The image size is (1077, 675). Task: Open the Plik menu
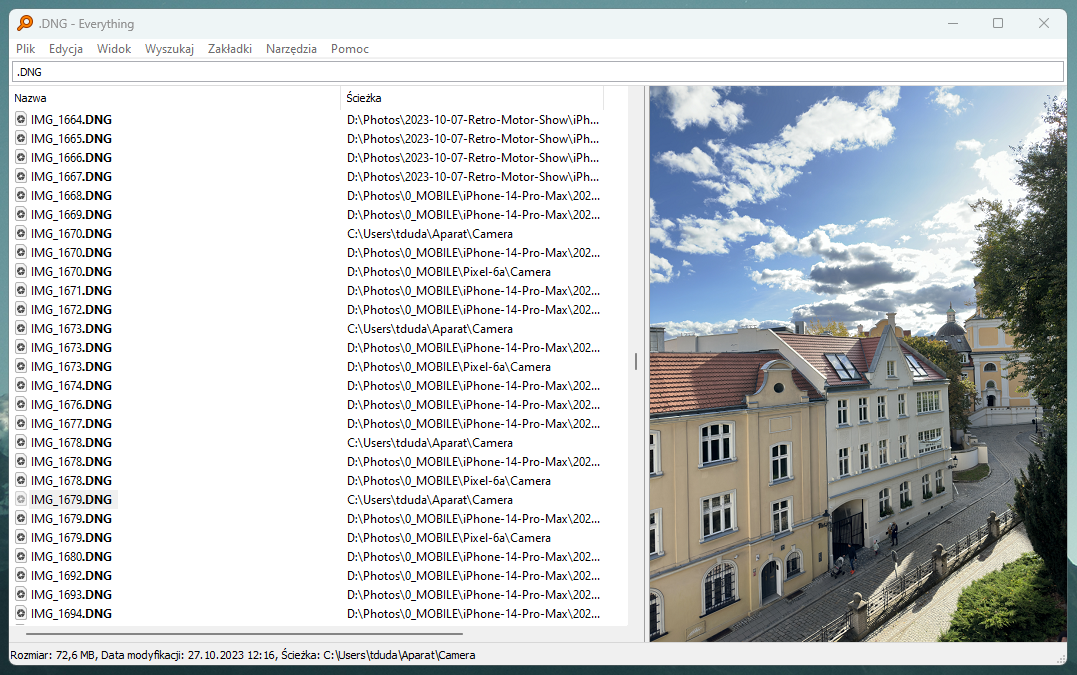[x=24, y=48]
